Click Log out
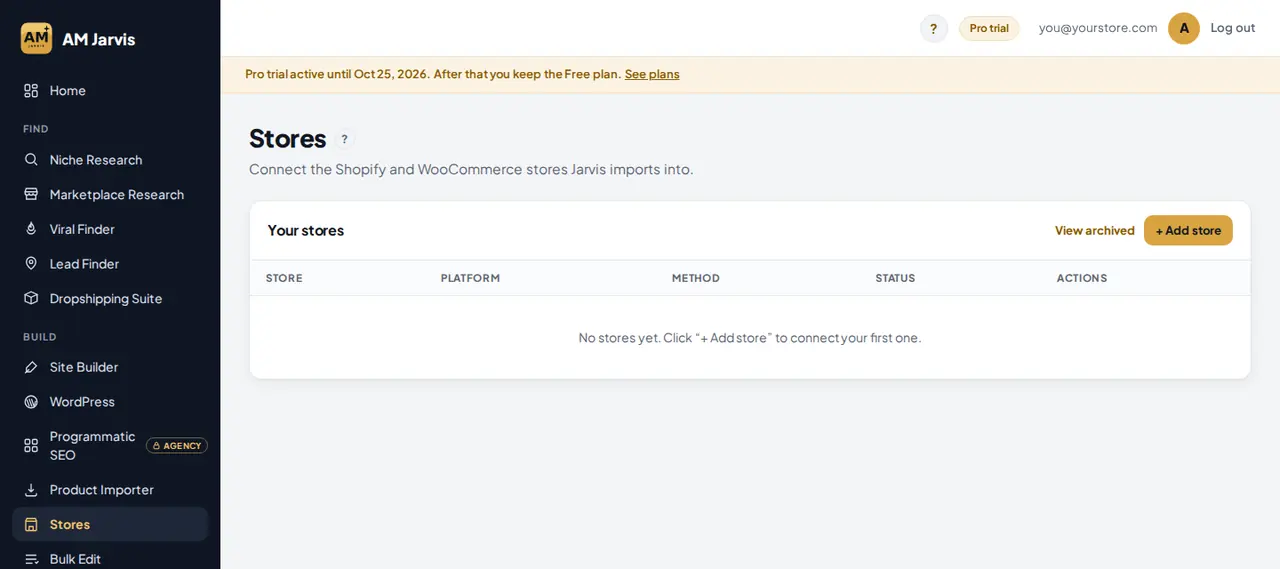1280x569 pixels. click(1232, 28)
